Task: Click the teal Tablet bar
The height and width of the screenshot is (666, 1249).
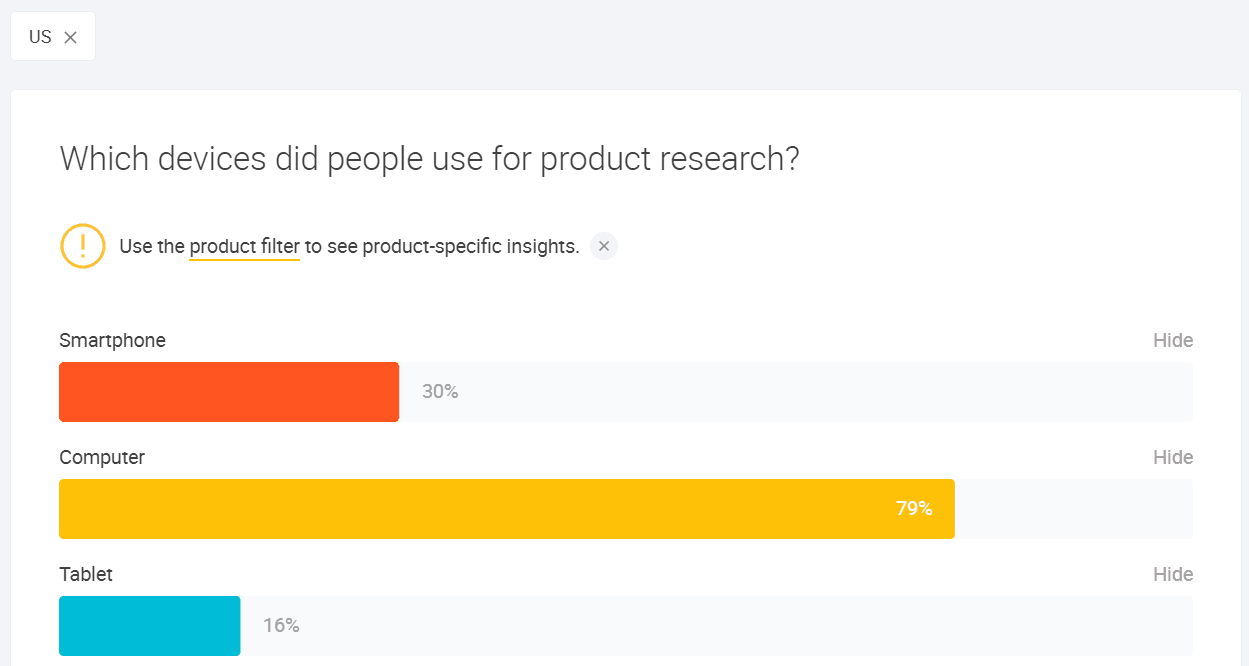Action: (150, 626)
